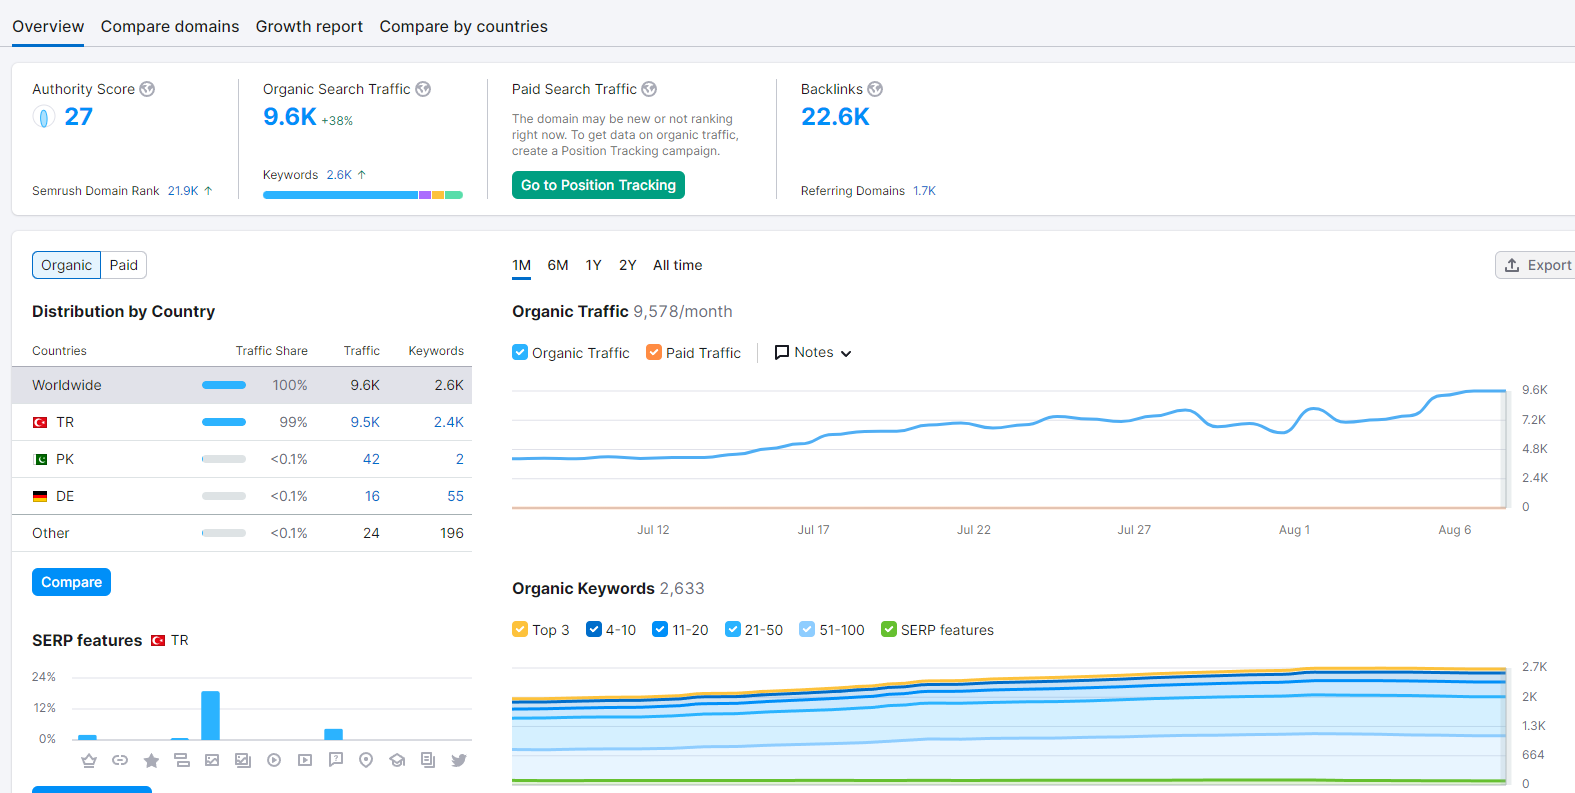1575x793 pixels.
Task: Toggle the Paid Traffic checkbox
Action: tap(654, 352)
